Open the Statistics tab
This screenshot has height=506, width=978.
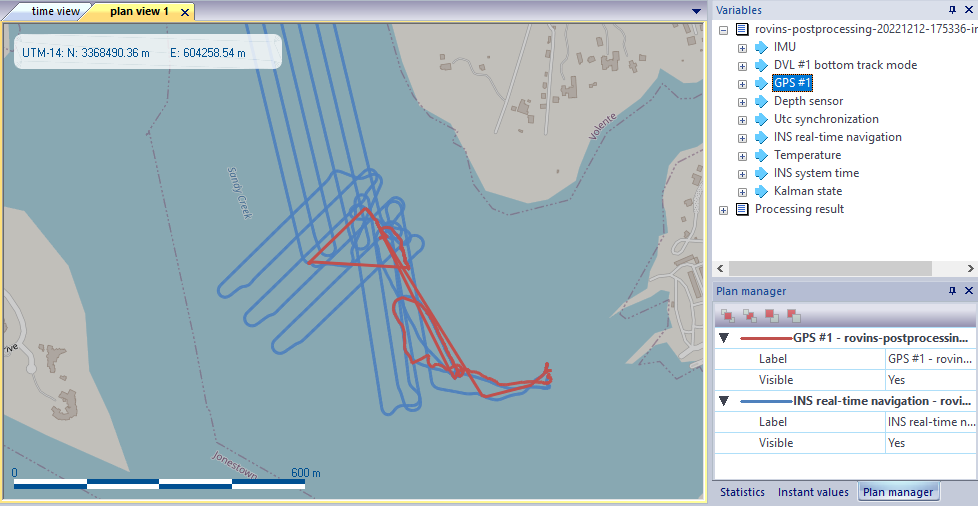click(x=743, y=492)
